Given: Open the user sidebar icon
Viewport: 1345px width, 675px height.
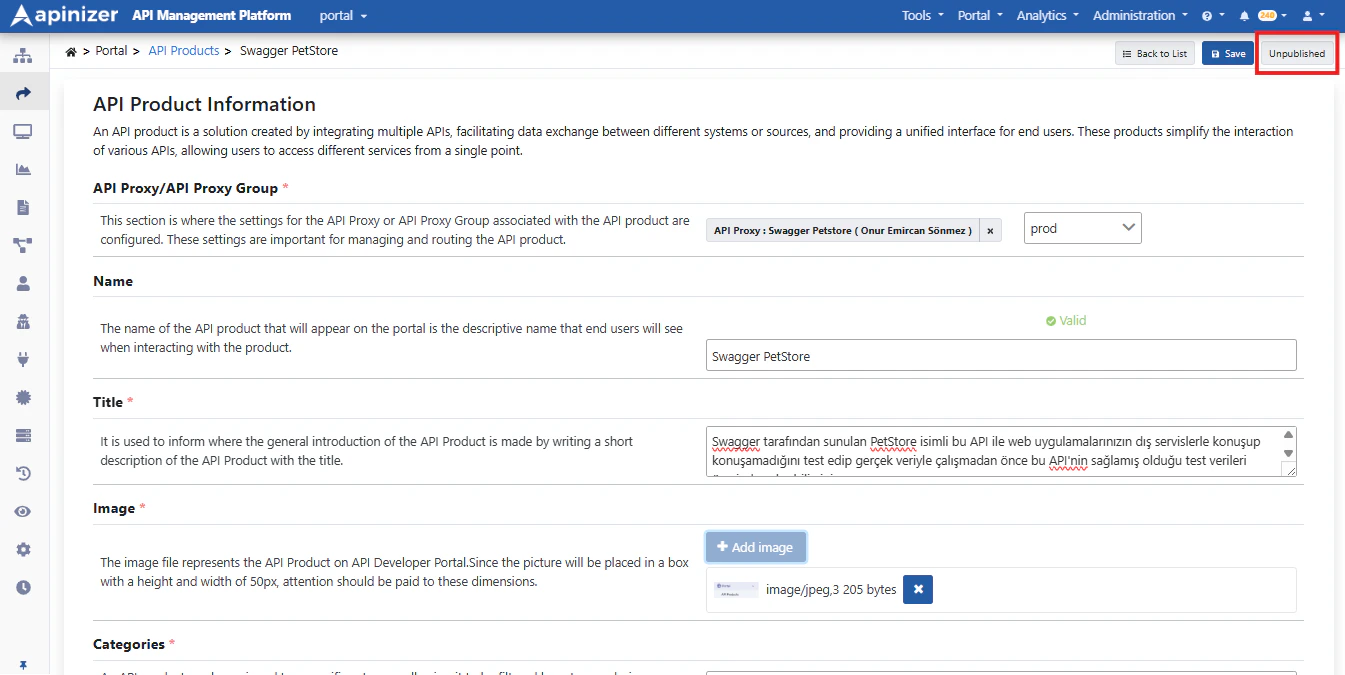Looking at the screenshot, I should 23,283.
